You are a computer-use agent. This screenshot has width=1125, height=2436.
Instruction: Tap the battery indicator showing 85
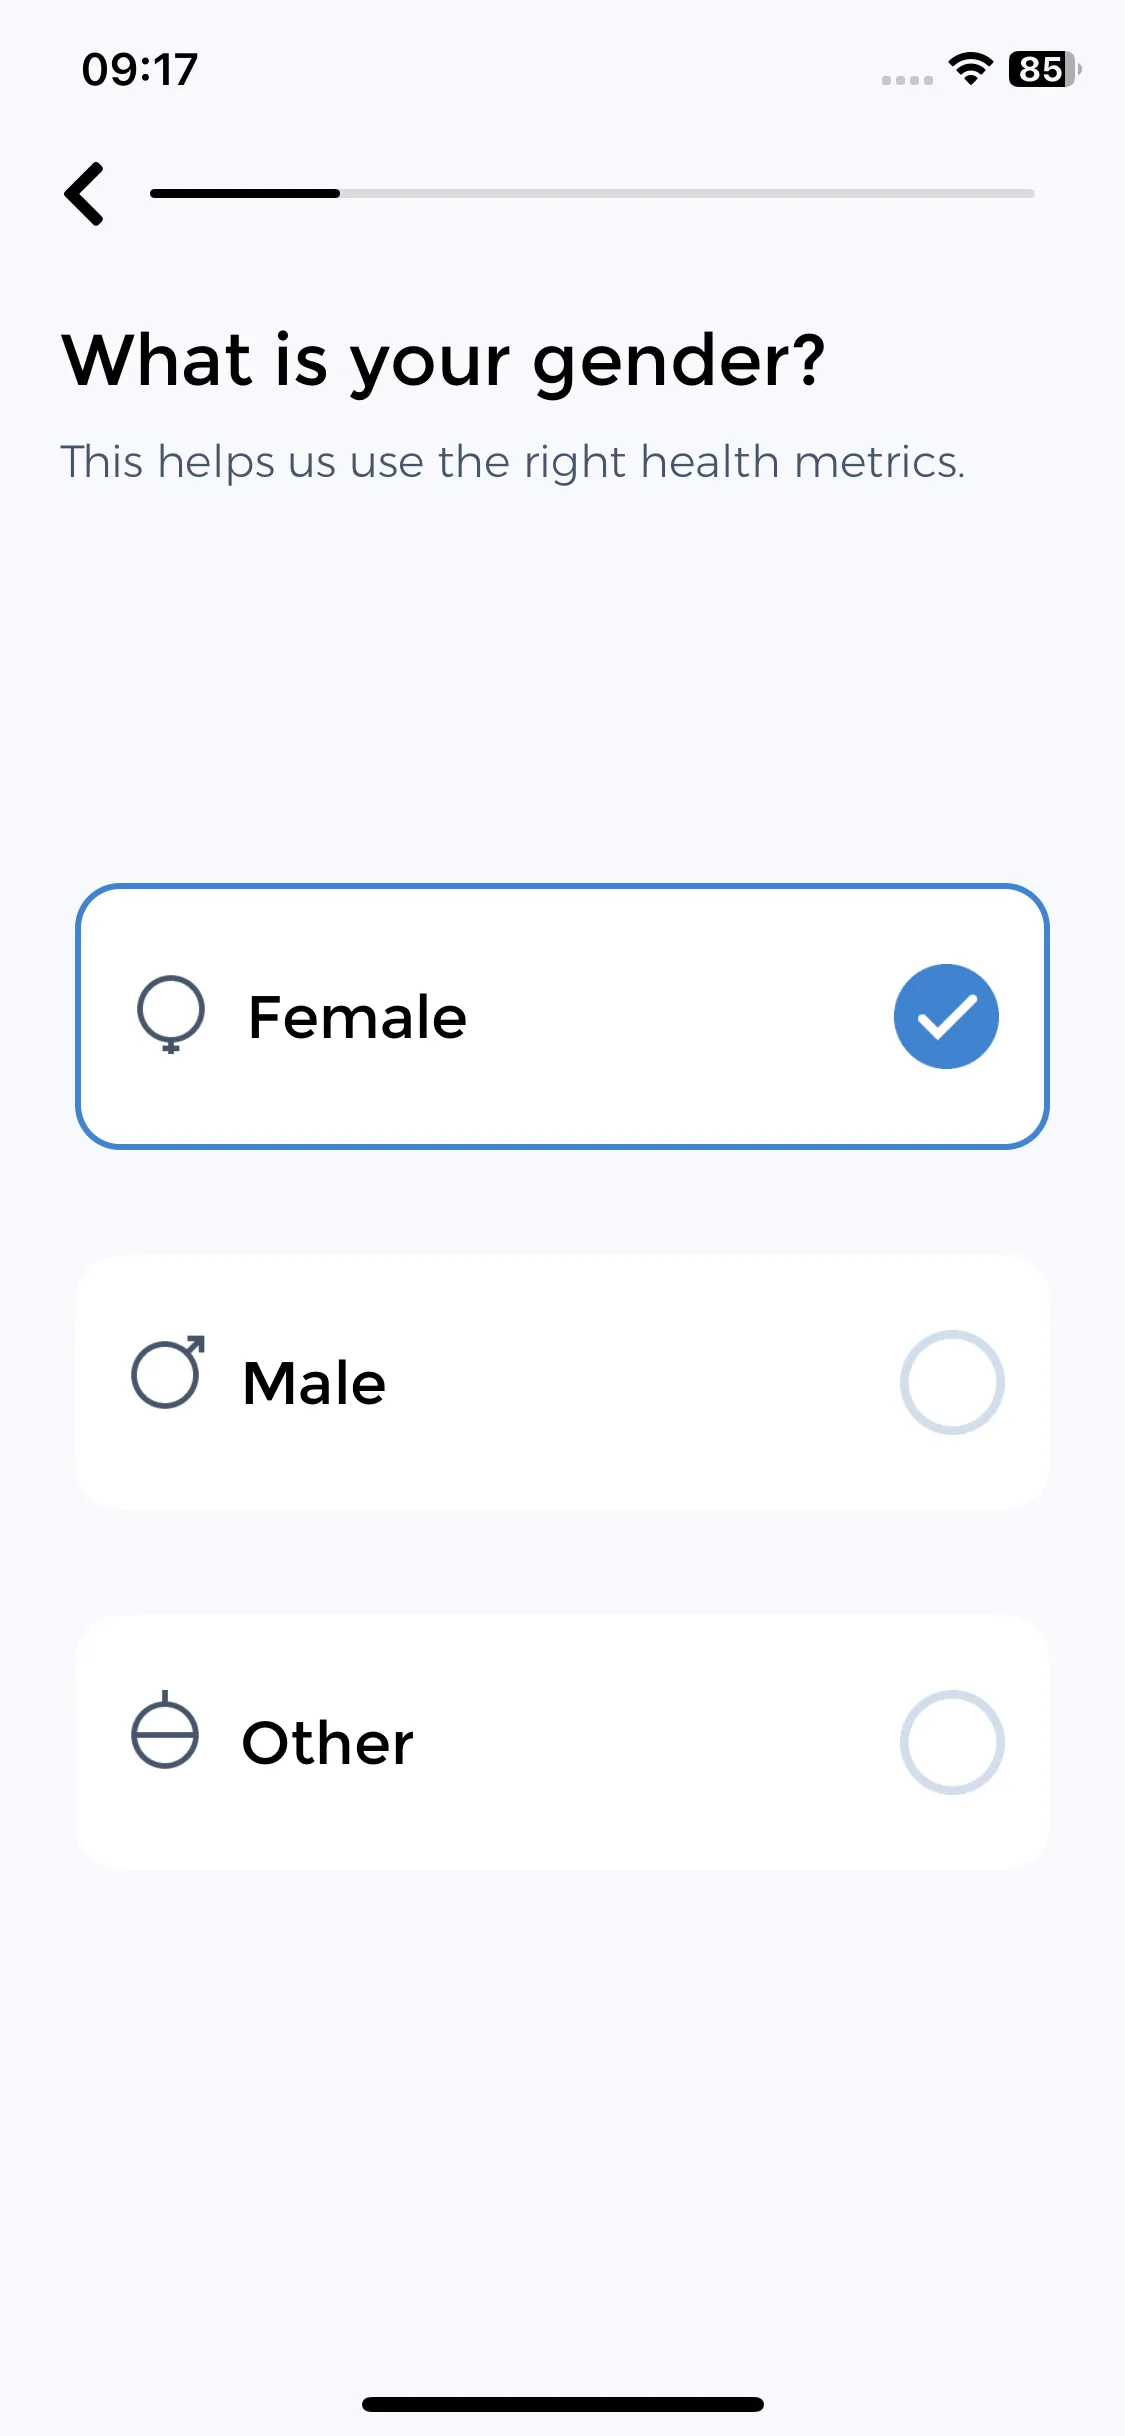click(x=1045, y=69)
